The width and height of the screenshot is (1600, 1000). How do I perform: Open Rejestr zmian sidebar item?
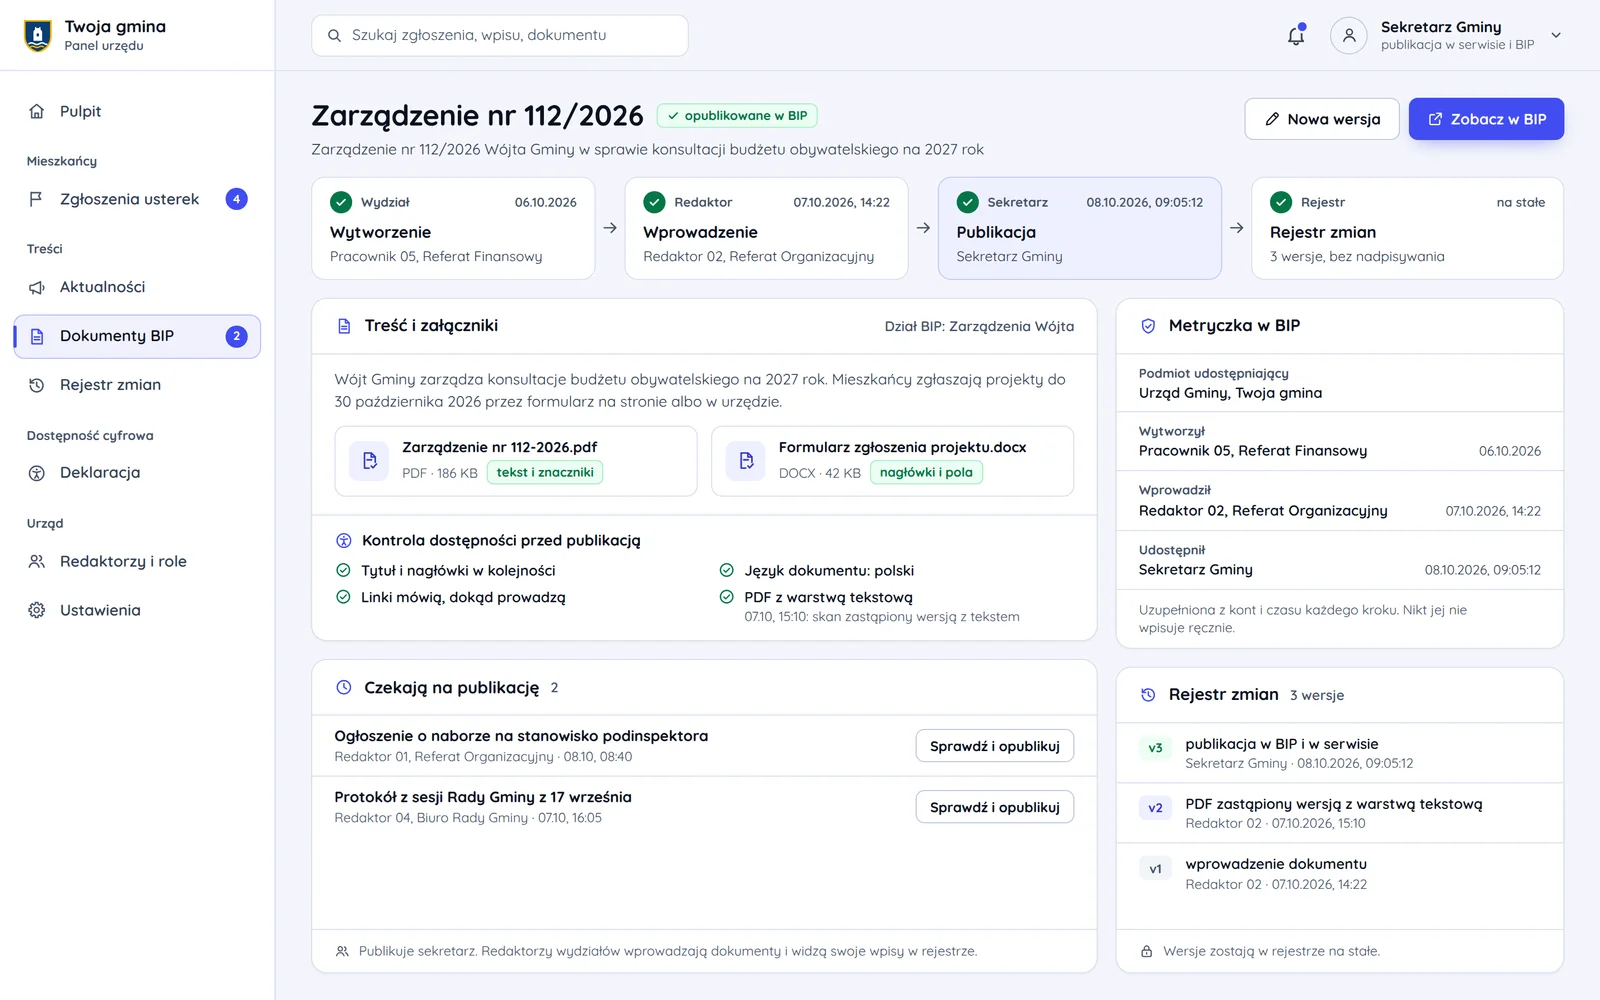pyautogui.click(x=137, y=385)
